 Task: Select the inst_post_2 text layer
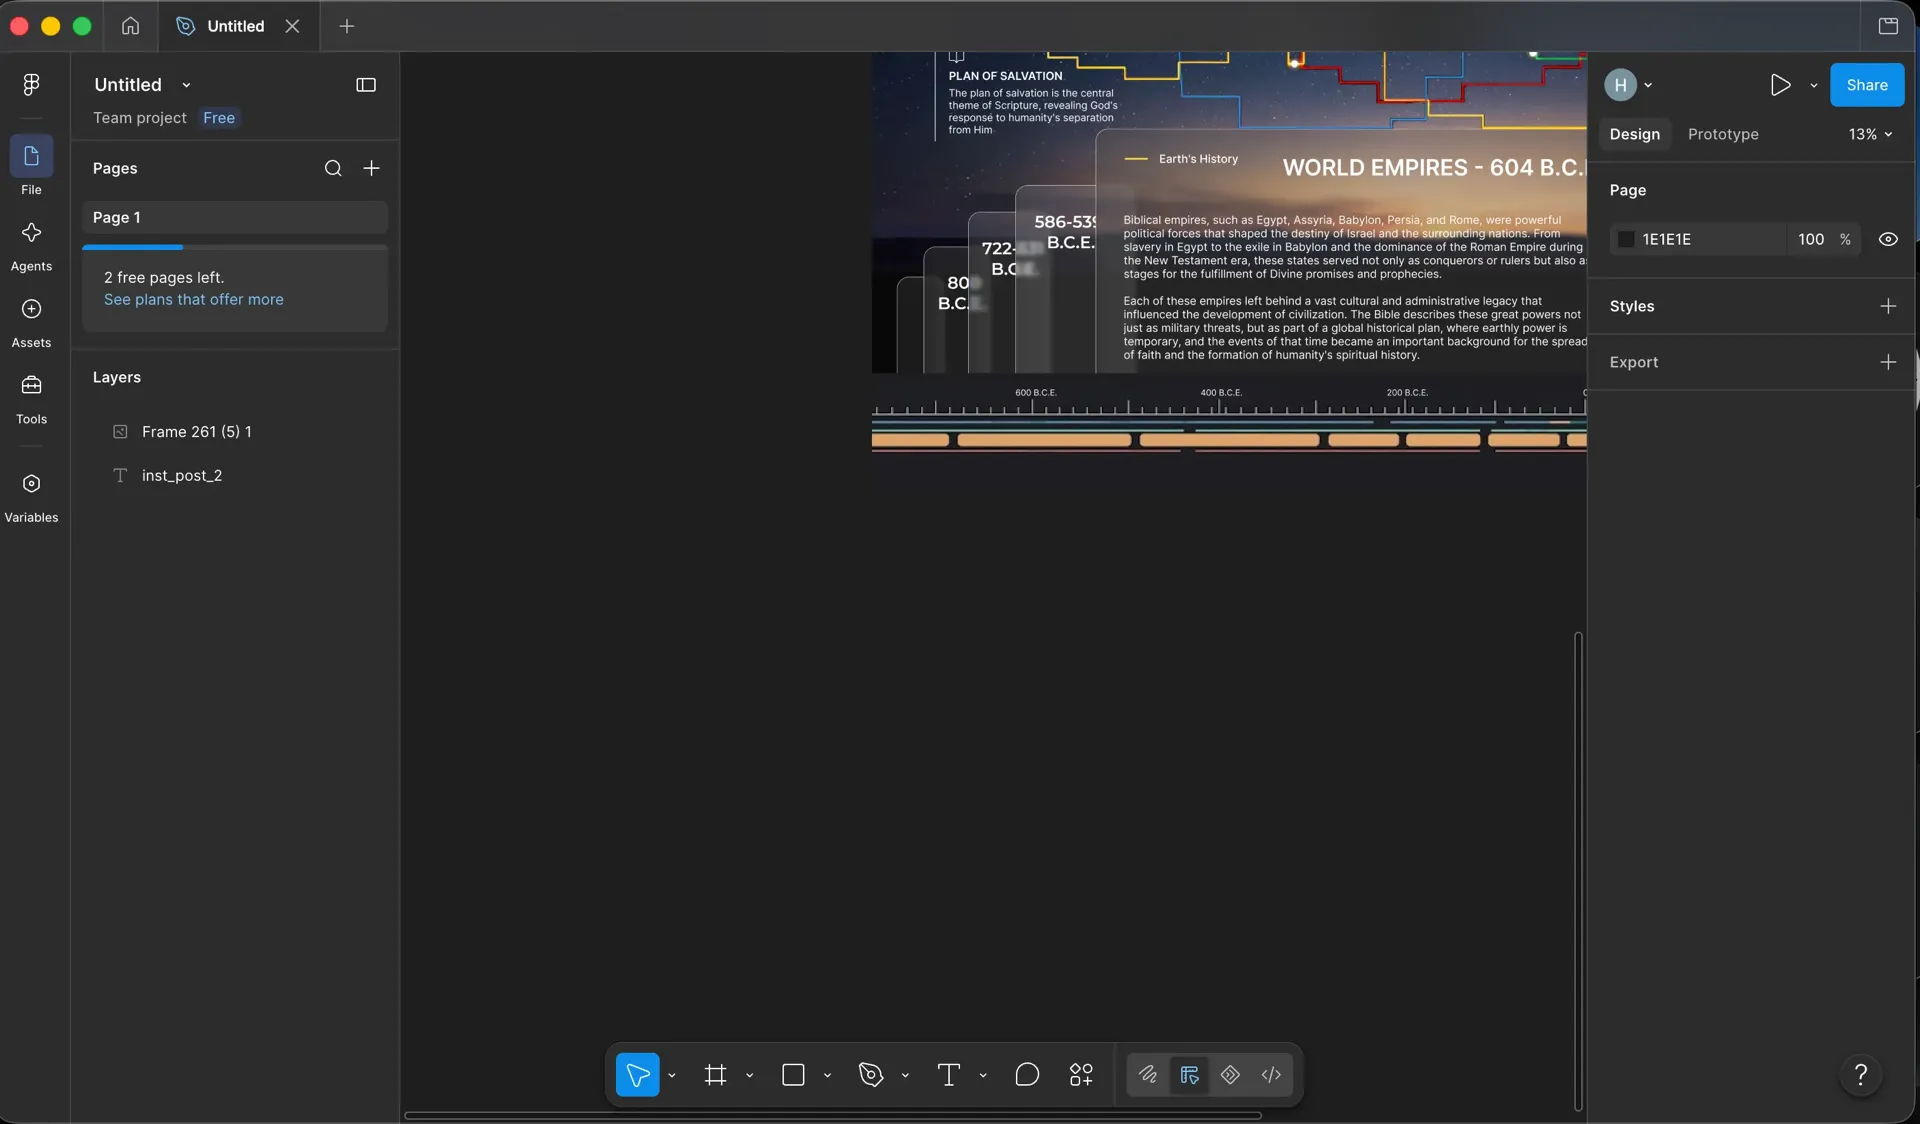pos(235,475)
